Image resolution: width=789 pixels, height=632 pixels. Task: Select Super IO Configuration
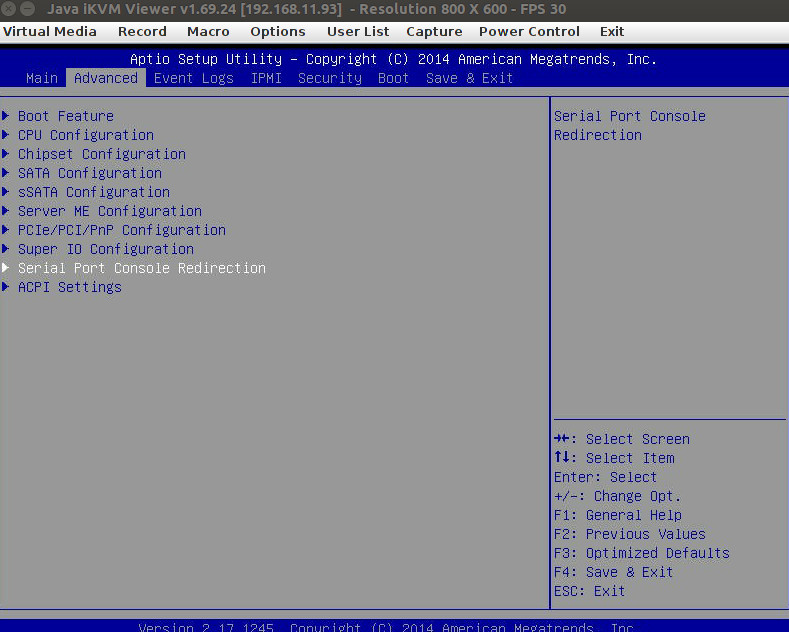coord(106,249)
